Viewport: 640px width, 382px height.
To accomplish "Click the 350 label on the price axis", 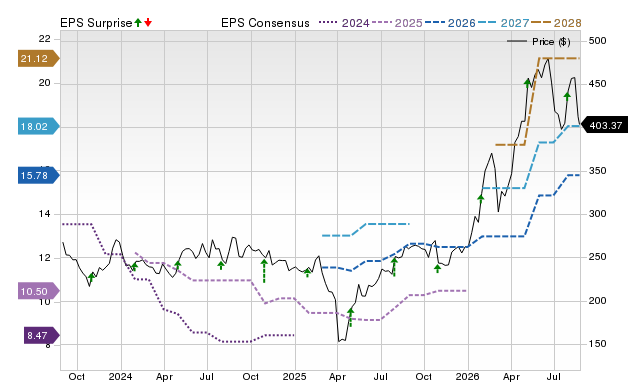I will [598, 171].
